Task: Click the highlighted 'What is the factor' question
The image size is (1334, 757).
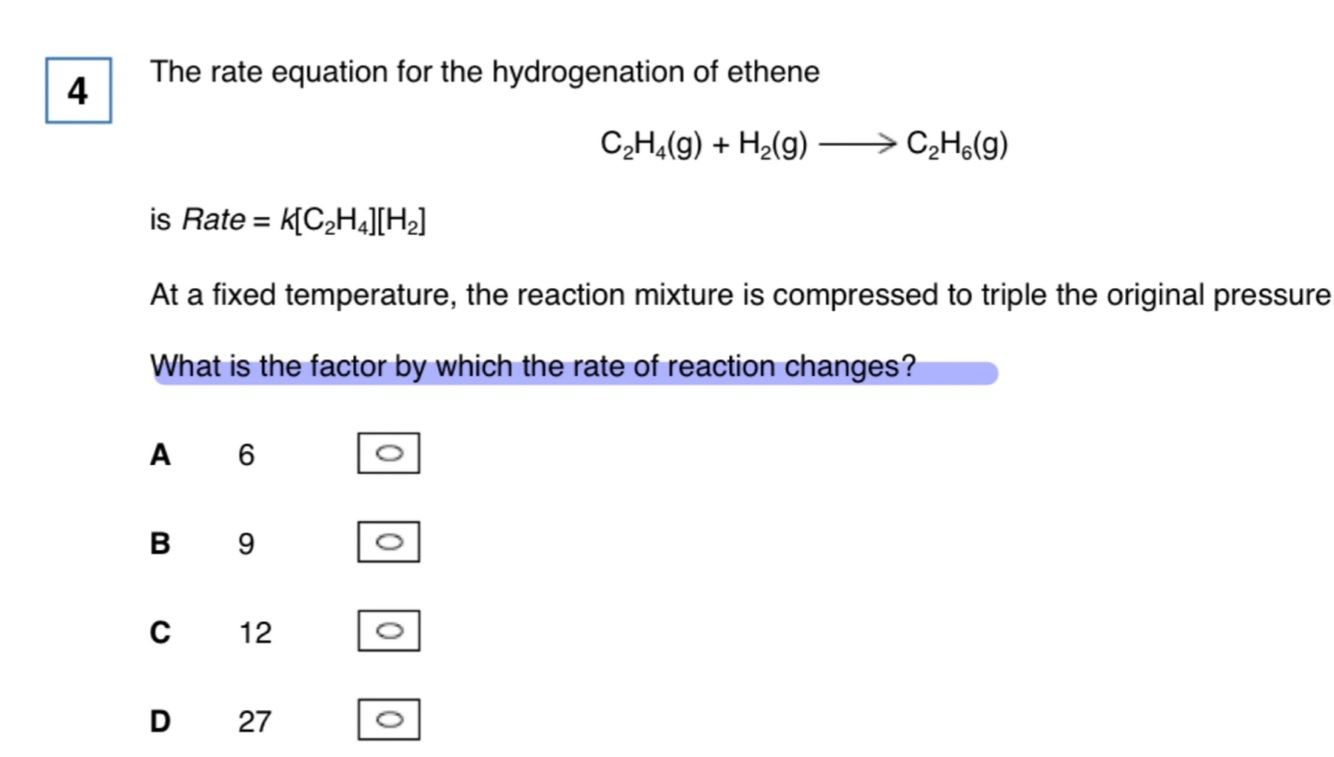Action: pos(534,368)
